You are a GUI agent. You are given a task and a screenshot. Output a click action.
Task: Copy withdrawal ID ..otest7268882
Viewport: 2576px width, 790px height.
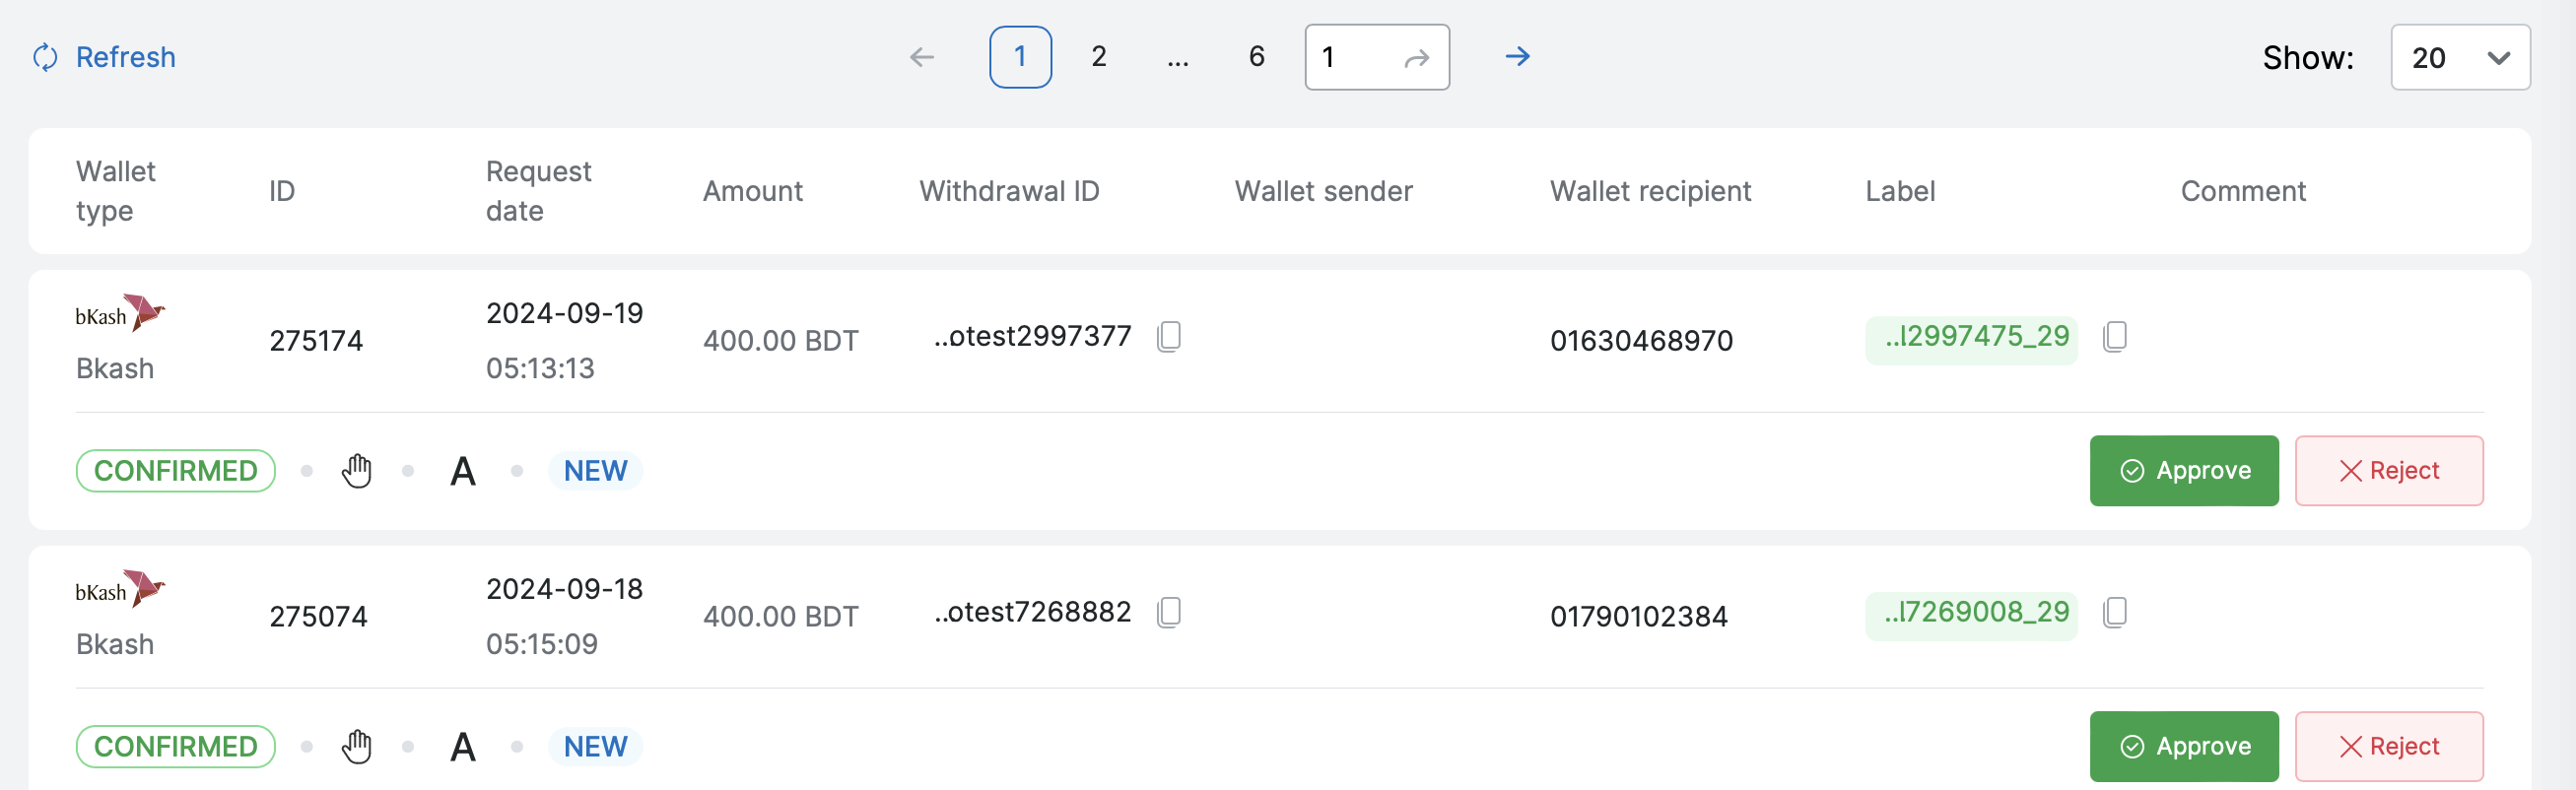1168,612
